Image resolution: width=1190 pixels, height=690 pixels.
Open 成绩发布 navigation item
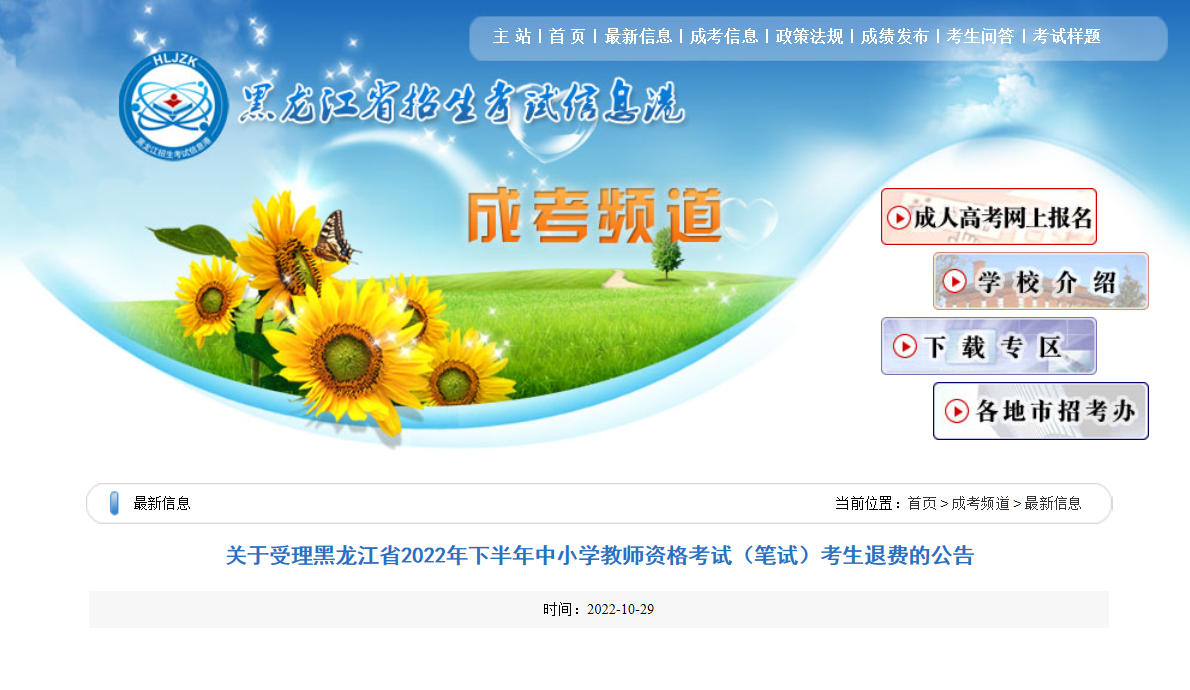click(895, 36)
